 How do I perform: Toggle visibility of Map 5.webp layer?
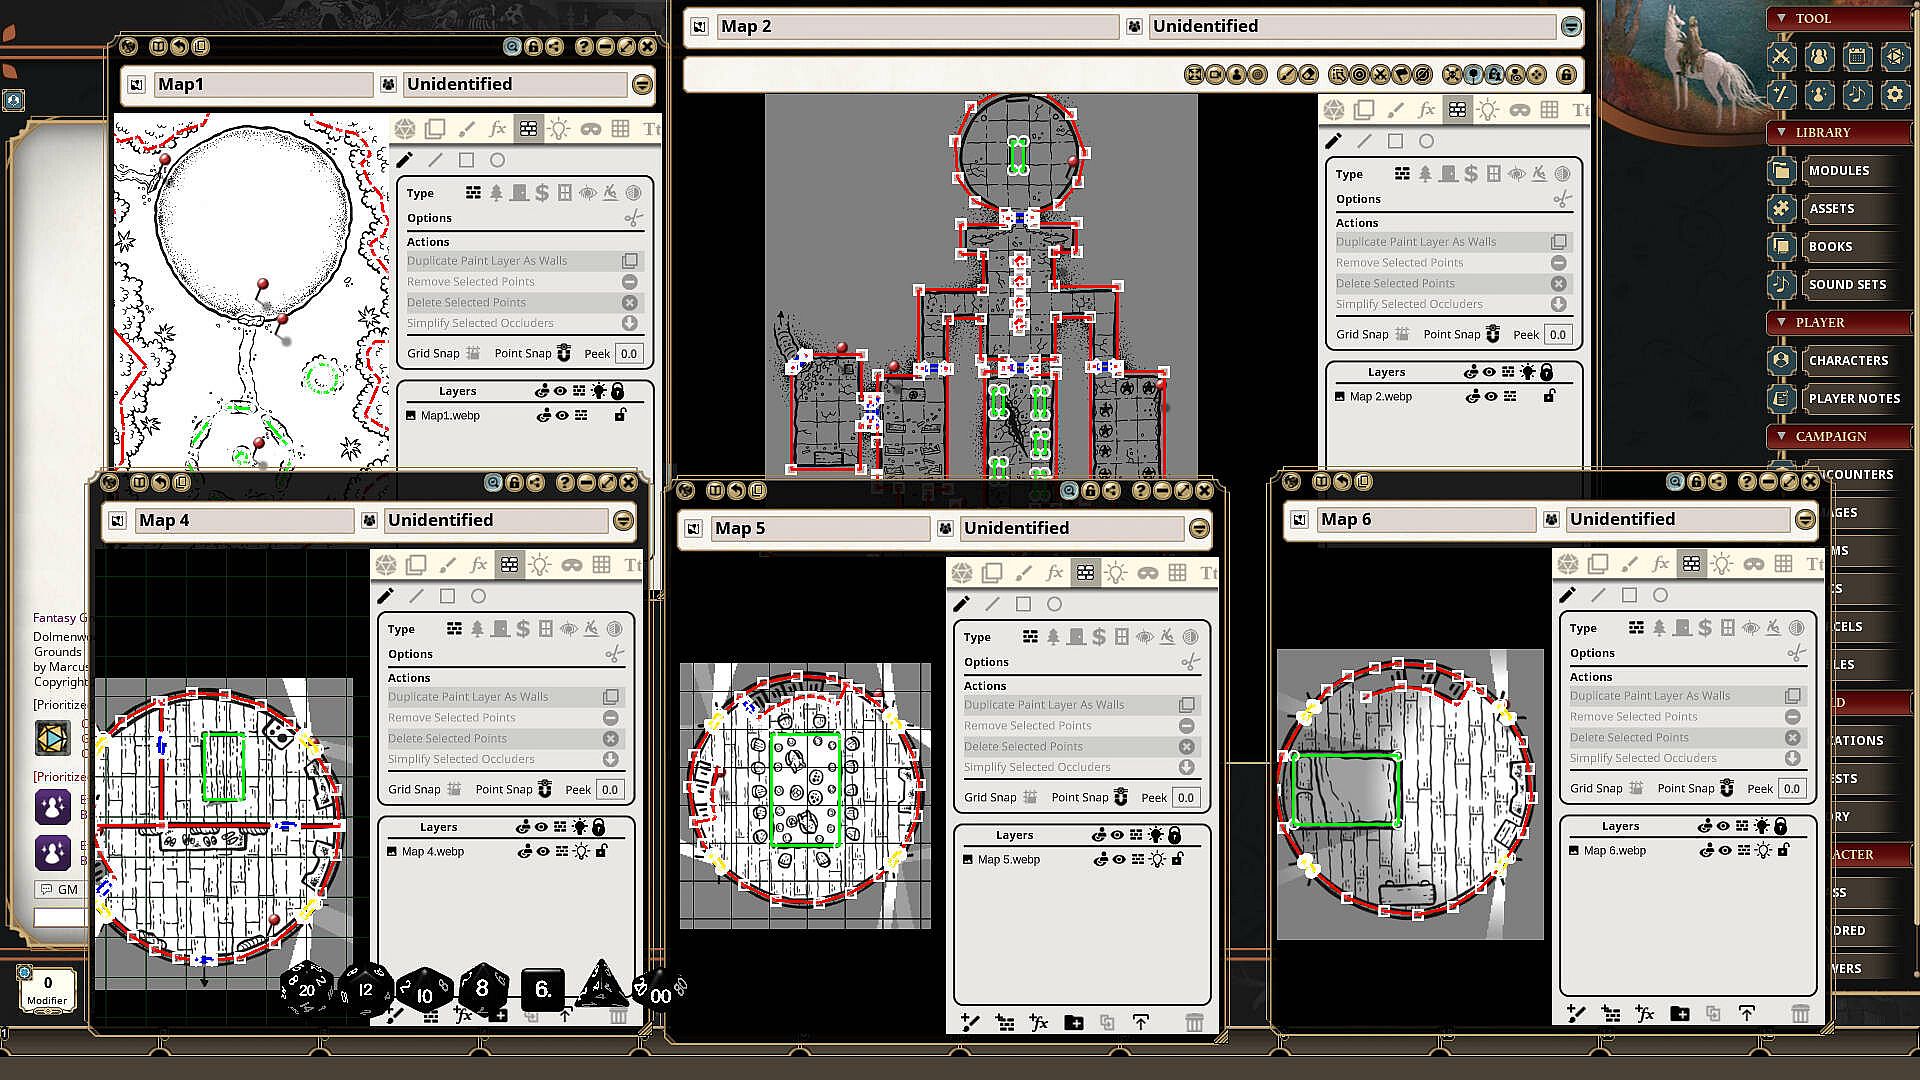(x=1119, y=859)
